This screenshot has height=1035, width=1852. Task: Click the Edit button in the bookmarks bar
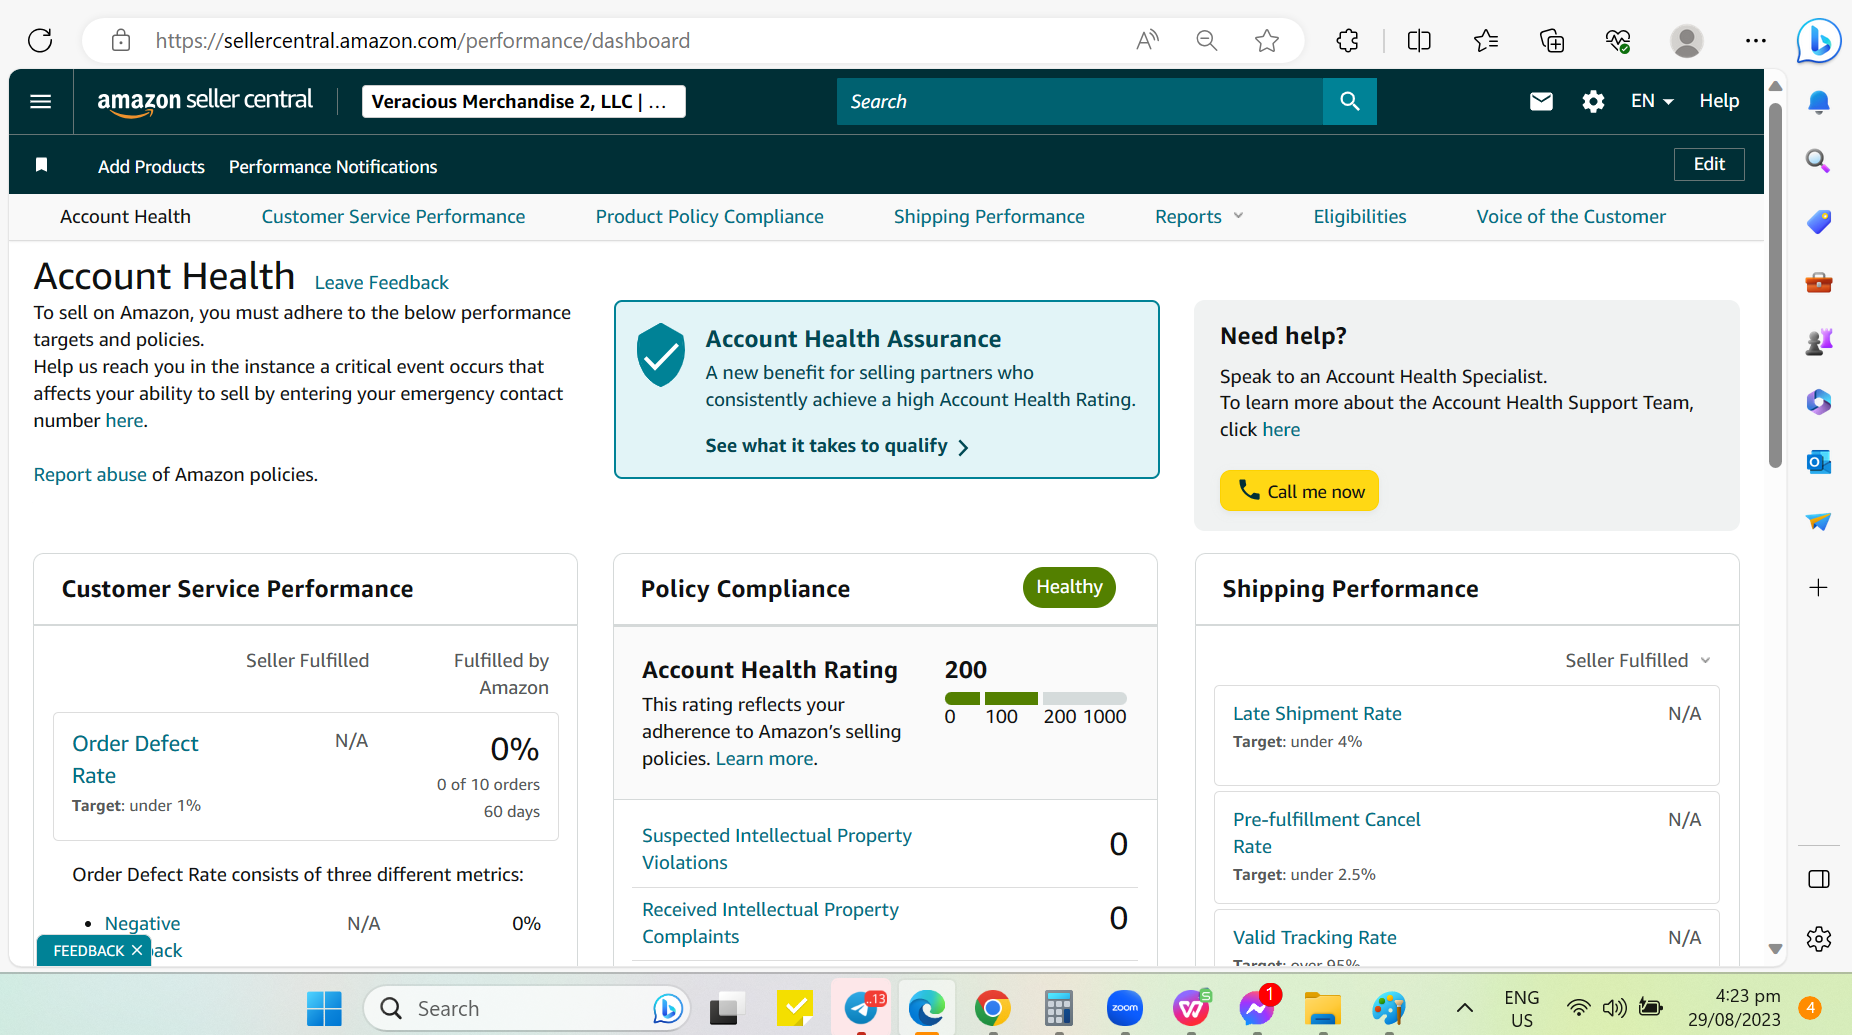click(1709, 164)
